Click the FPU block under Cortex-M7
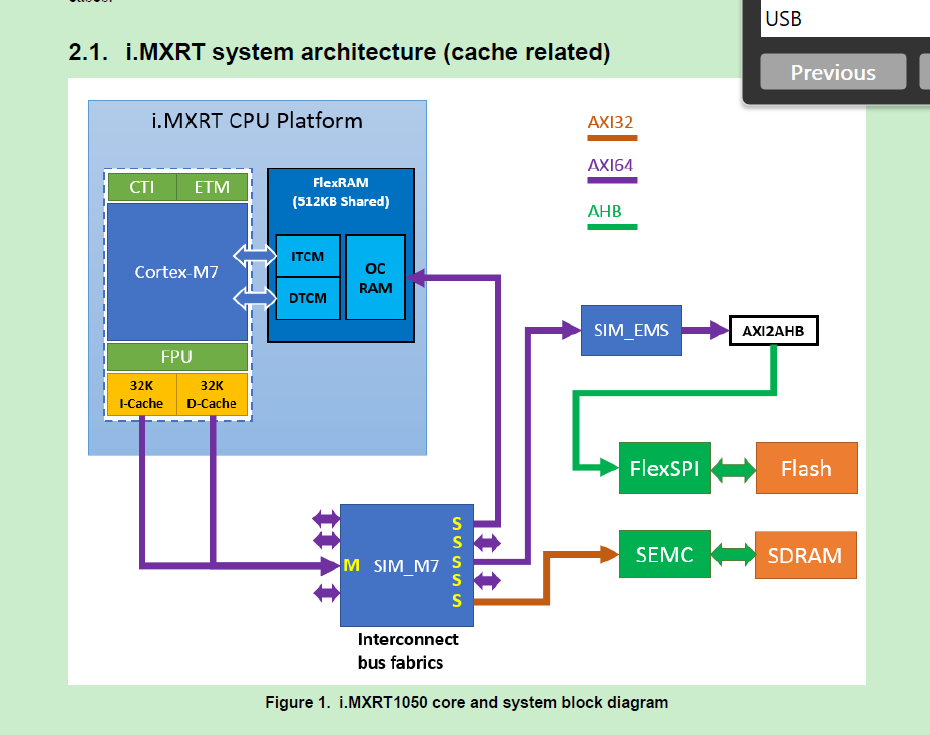The image size is (930, 735). coord(177,357)
